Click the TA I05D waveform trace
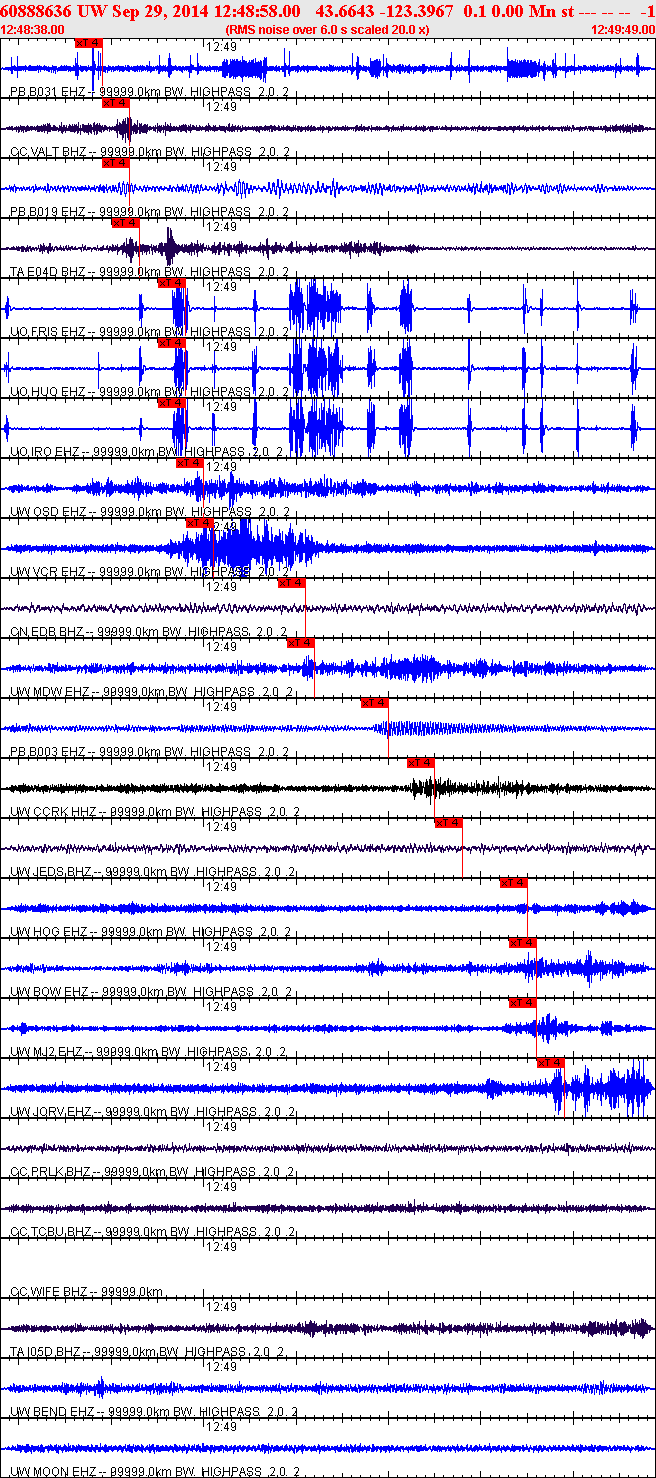 coord(328,1328)
